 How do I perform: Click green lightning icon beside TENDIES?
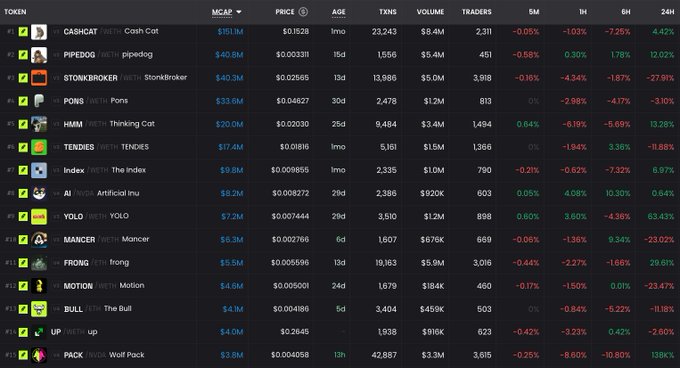click(23, 147)
